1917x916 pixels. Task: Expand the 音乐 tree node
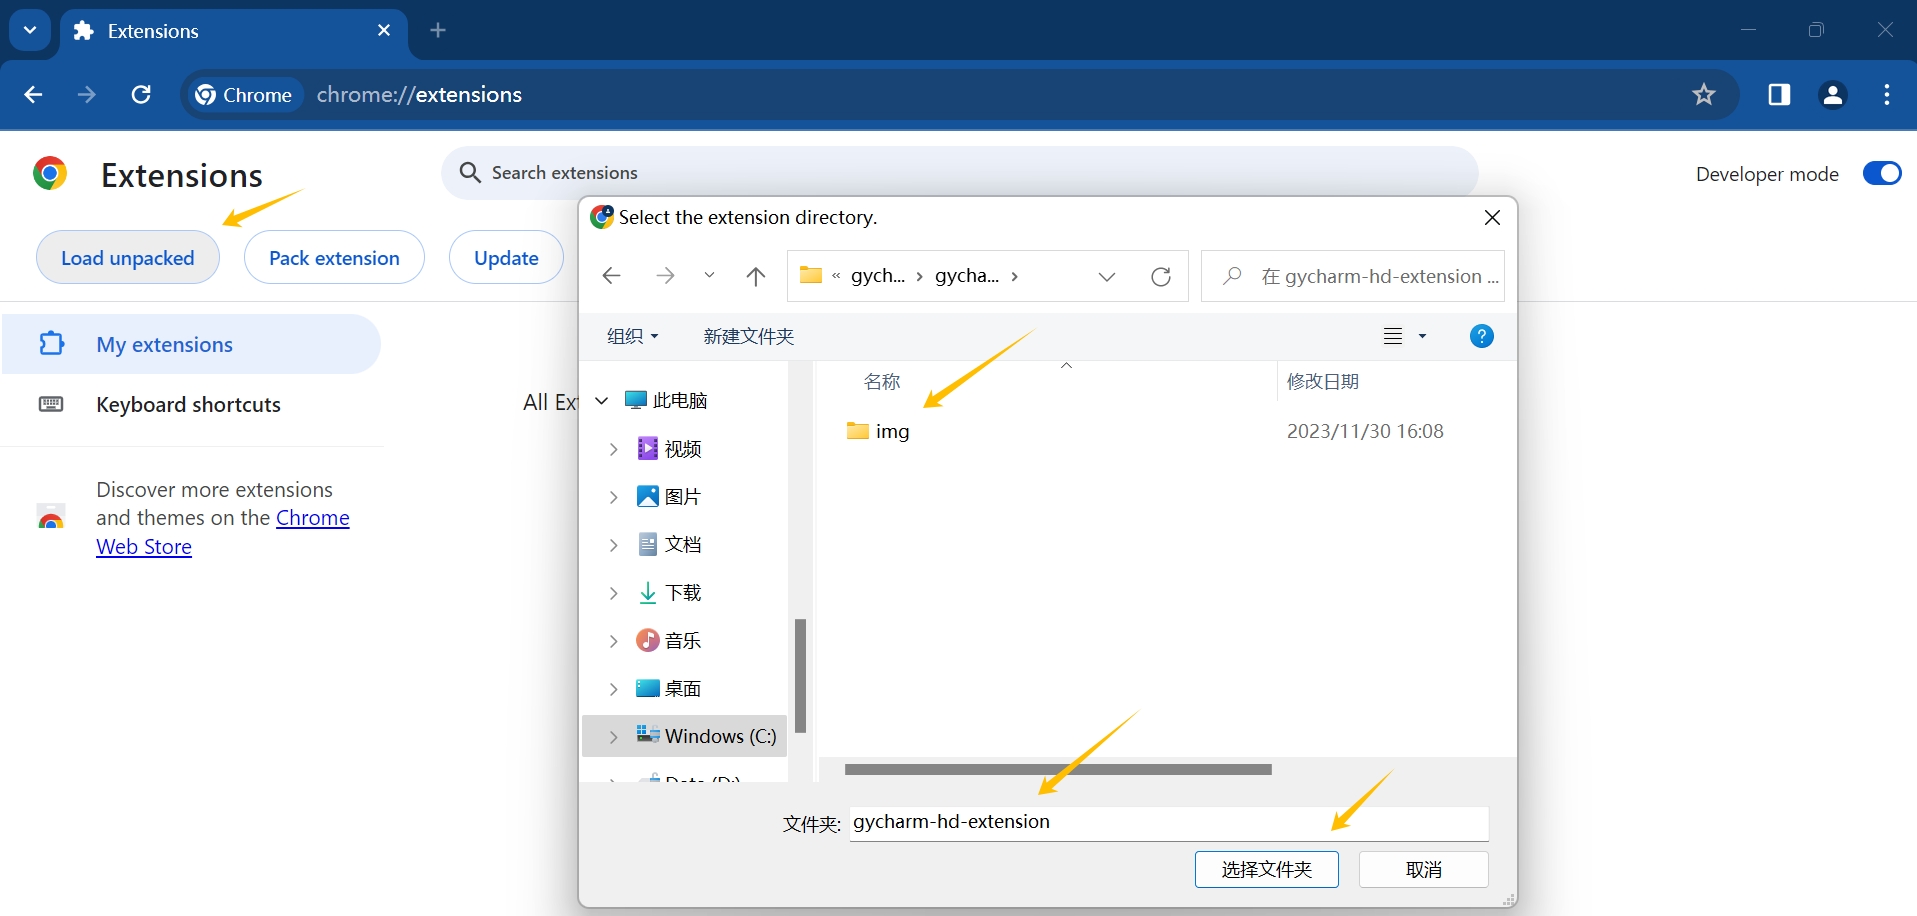pos(614,641)
